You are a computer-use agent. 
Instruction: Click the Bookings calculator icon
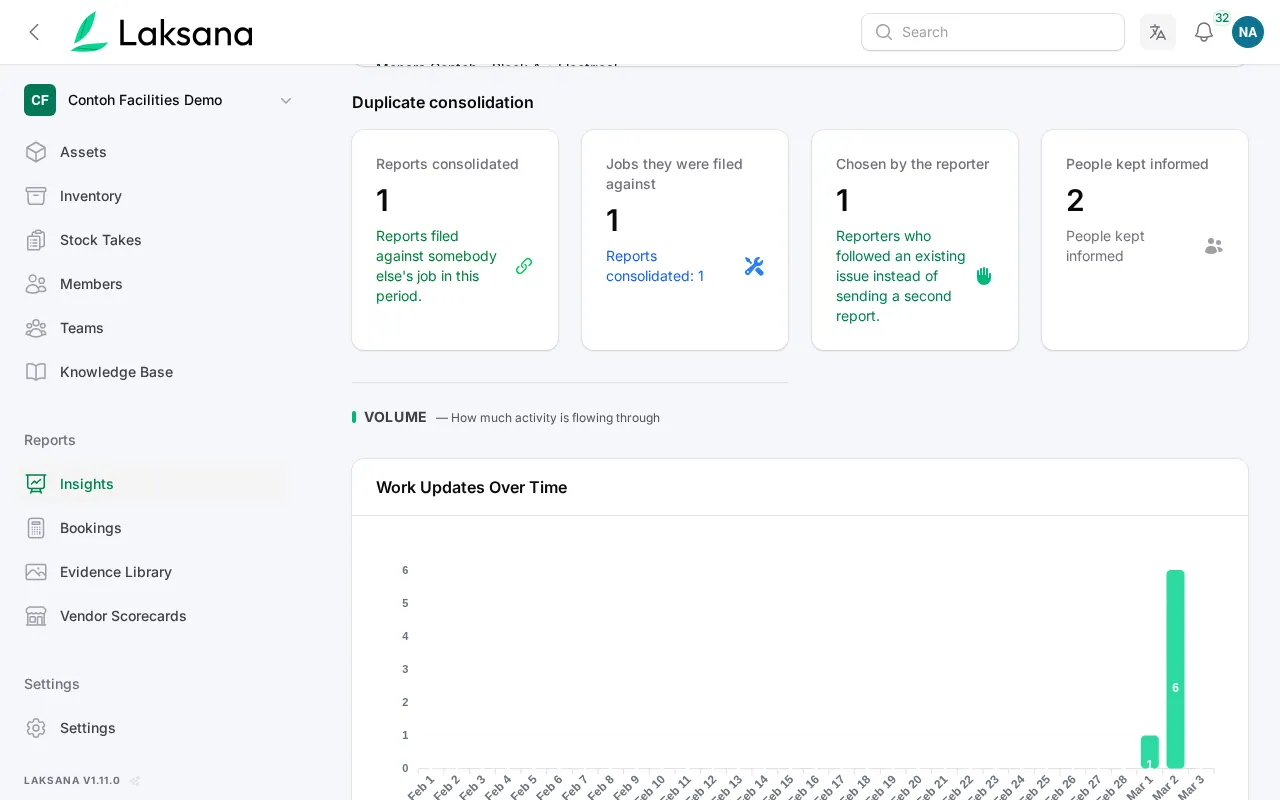click(x=36, y=528)
